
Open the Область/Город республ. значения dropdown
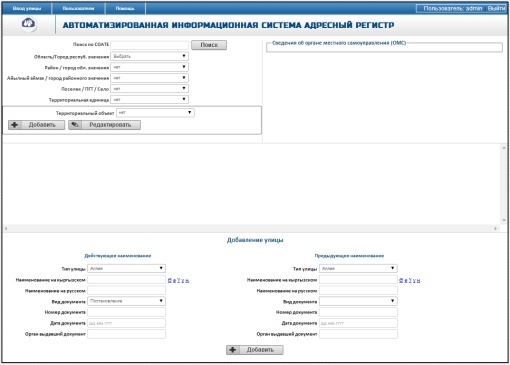point(150,56)
